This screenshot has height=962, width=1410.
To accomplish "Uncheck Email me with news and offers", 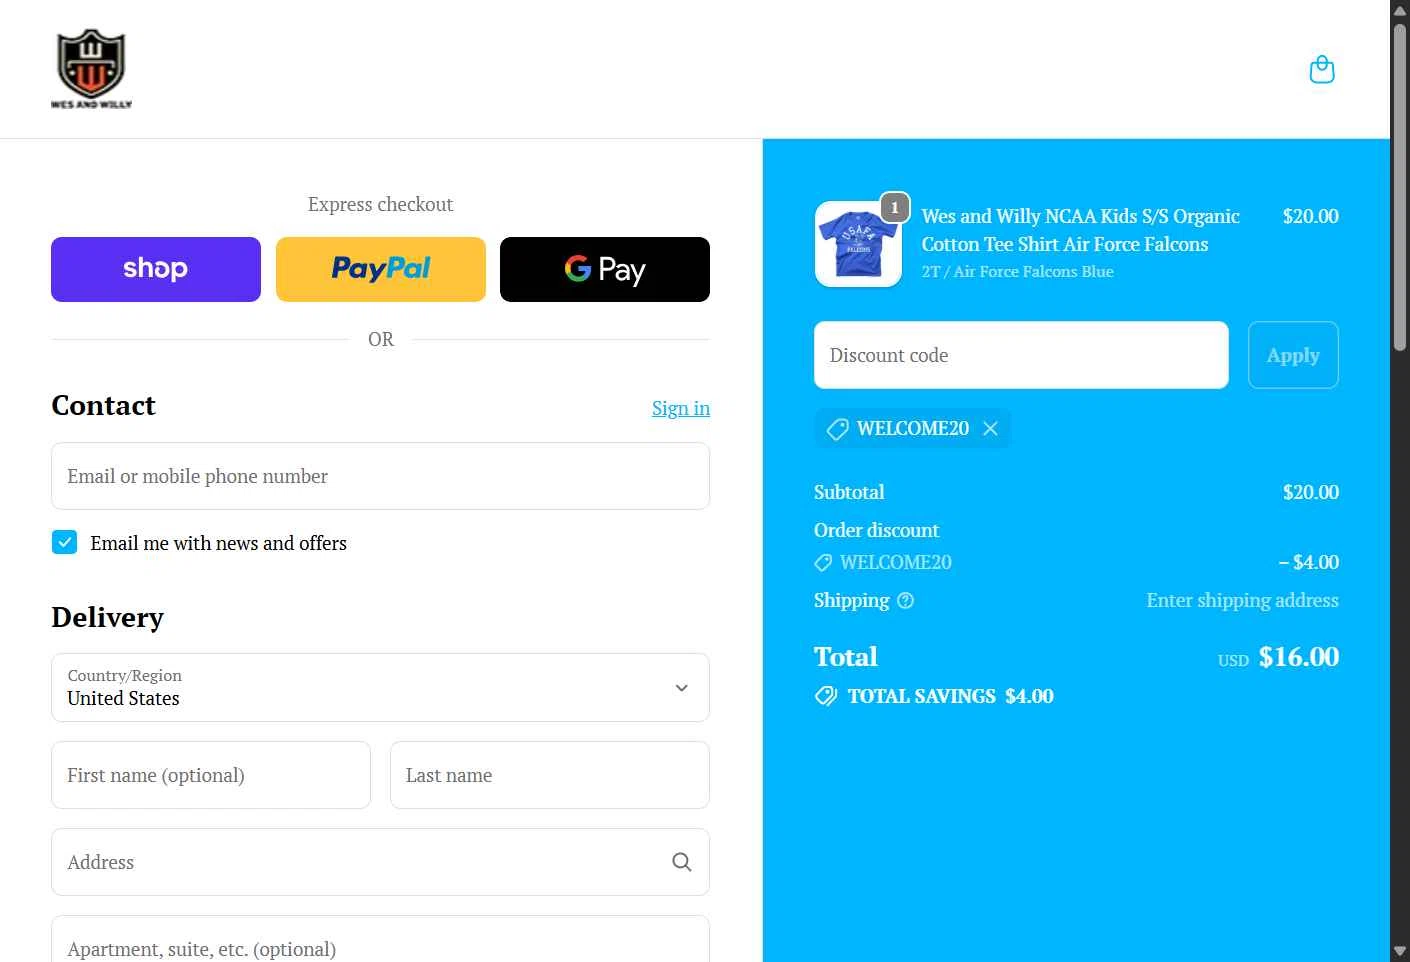I will click(x=64, y=542).
